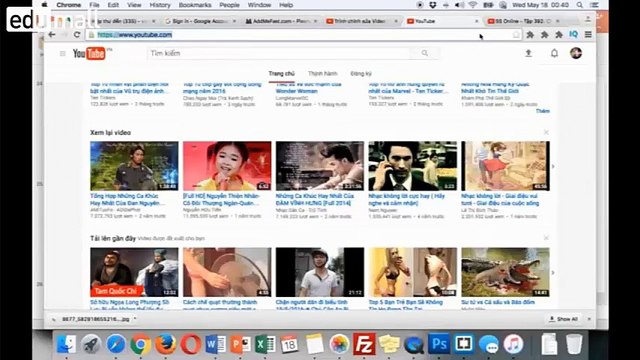This screenshot has height=360, width=640.
Task: Click the search magnifier button on YouTube
Action: pyautogui.click(x=425, y=53)
